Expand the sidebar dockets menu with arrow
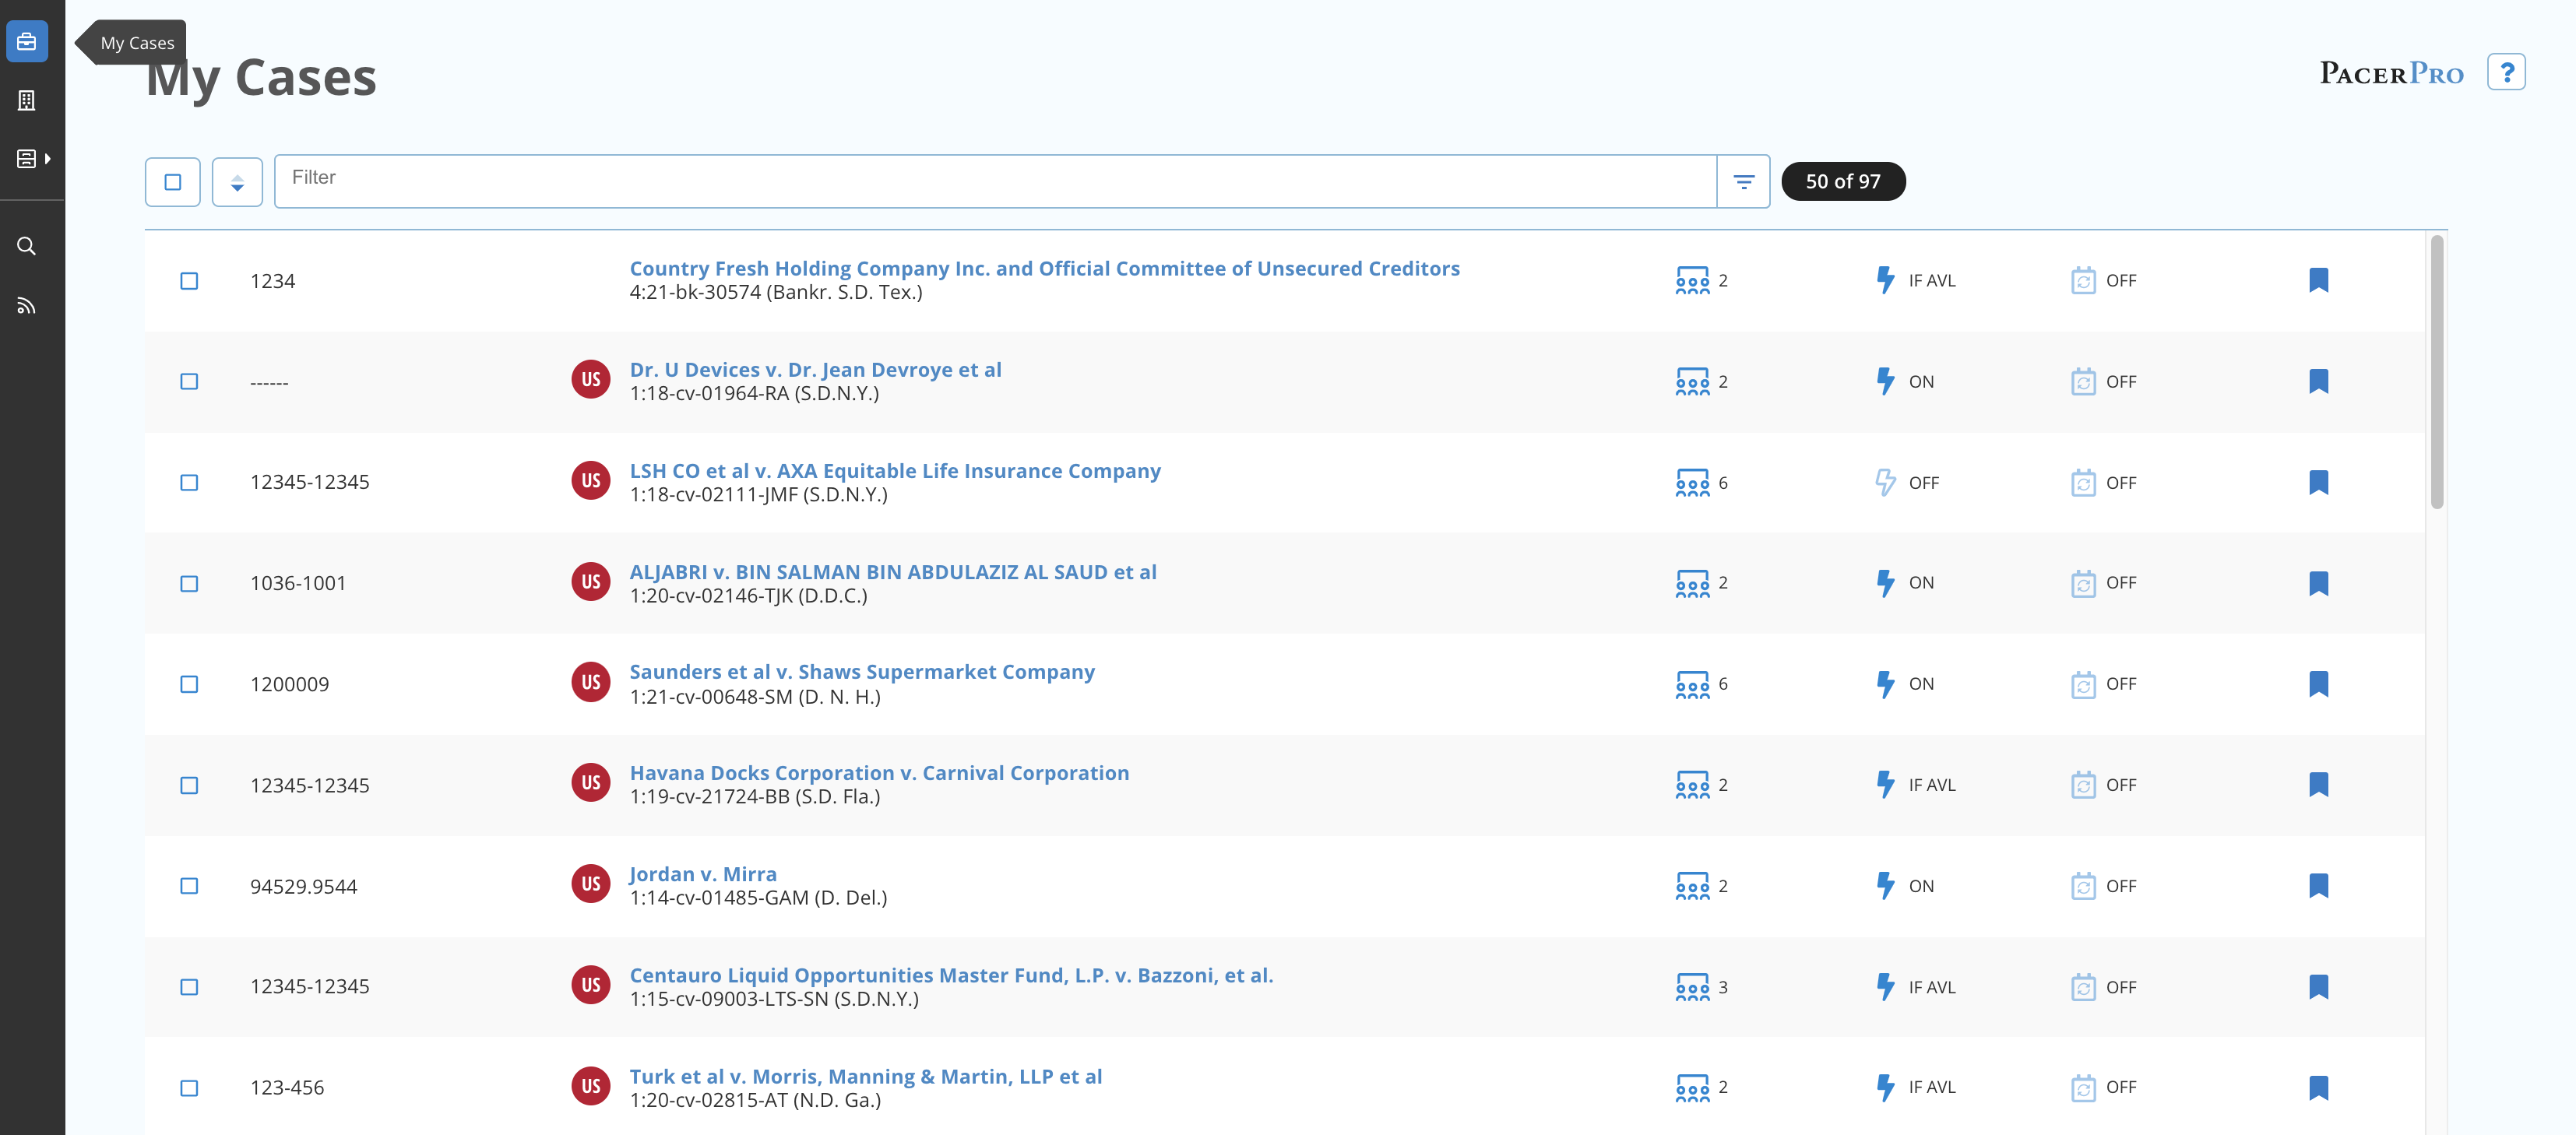 coord(33,159)
